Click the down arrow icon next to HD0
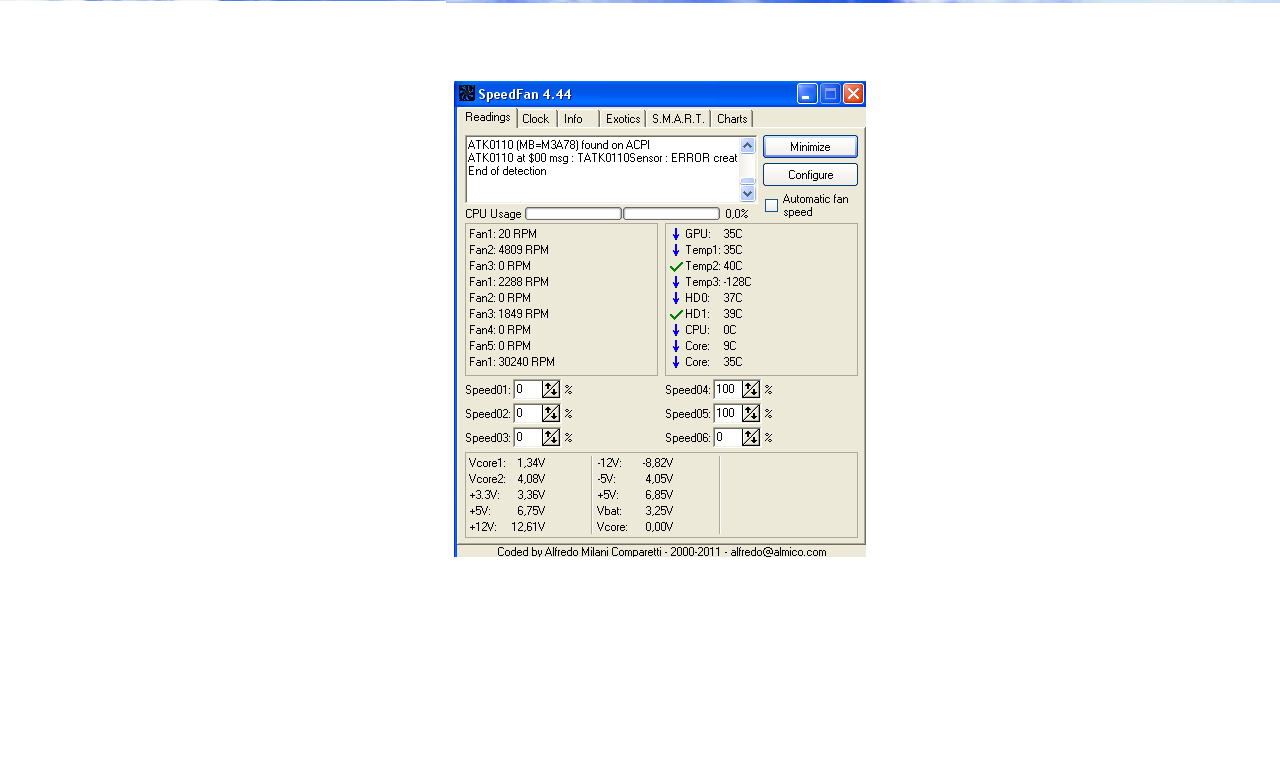 click(676, 298)
